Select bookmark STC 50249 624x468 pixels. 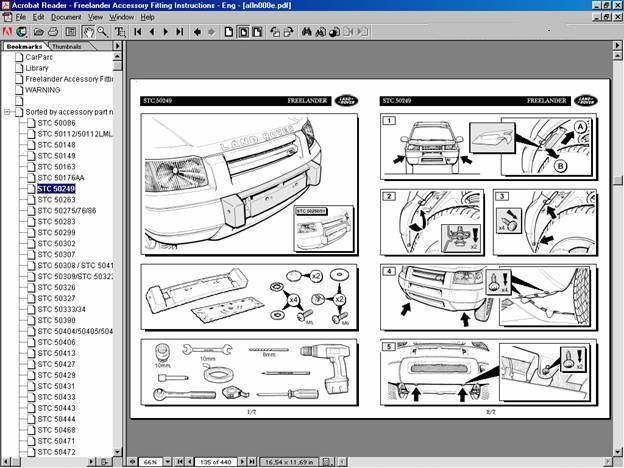click(56, 189)
